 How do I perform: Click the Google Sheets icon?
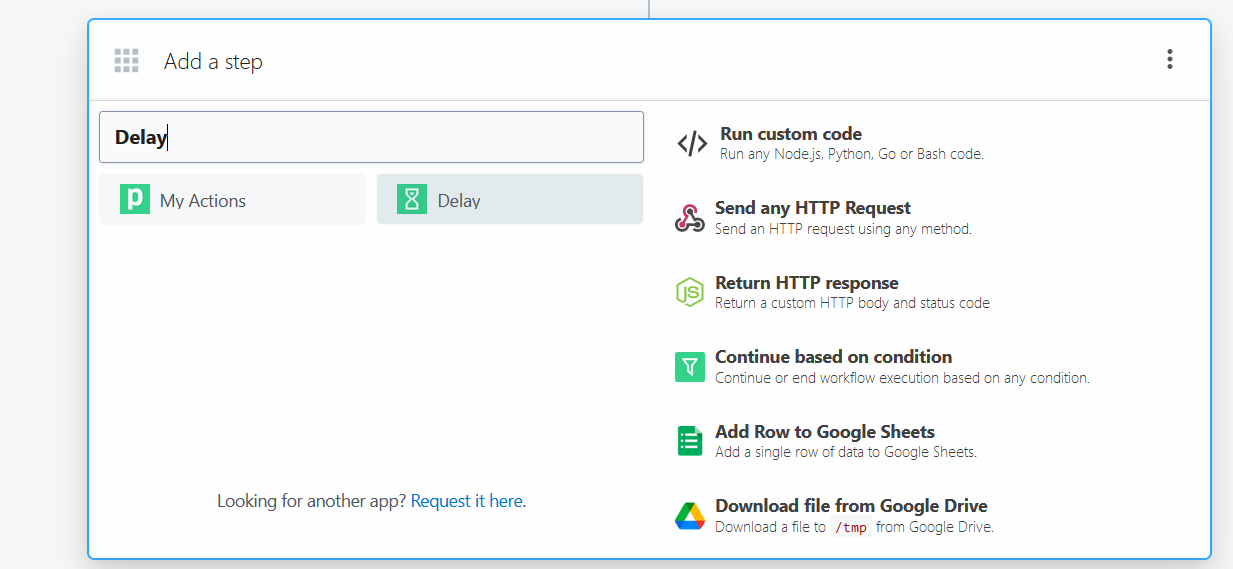[690, 441]
